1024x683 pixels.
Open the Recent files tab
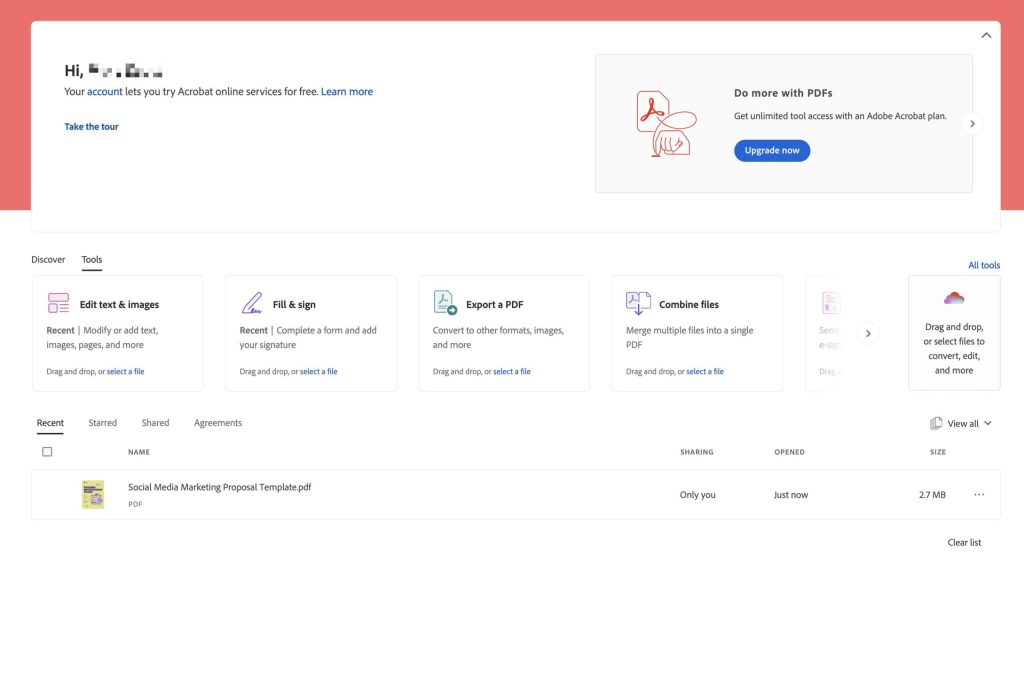50,422
